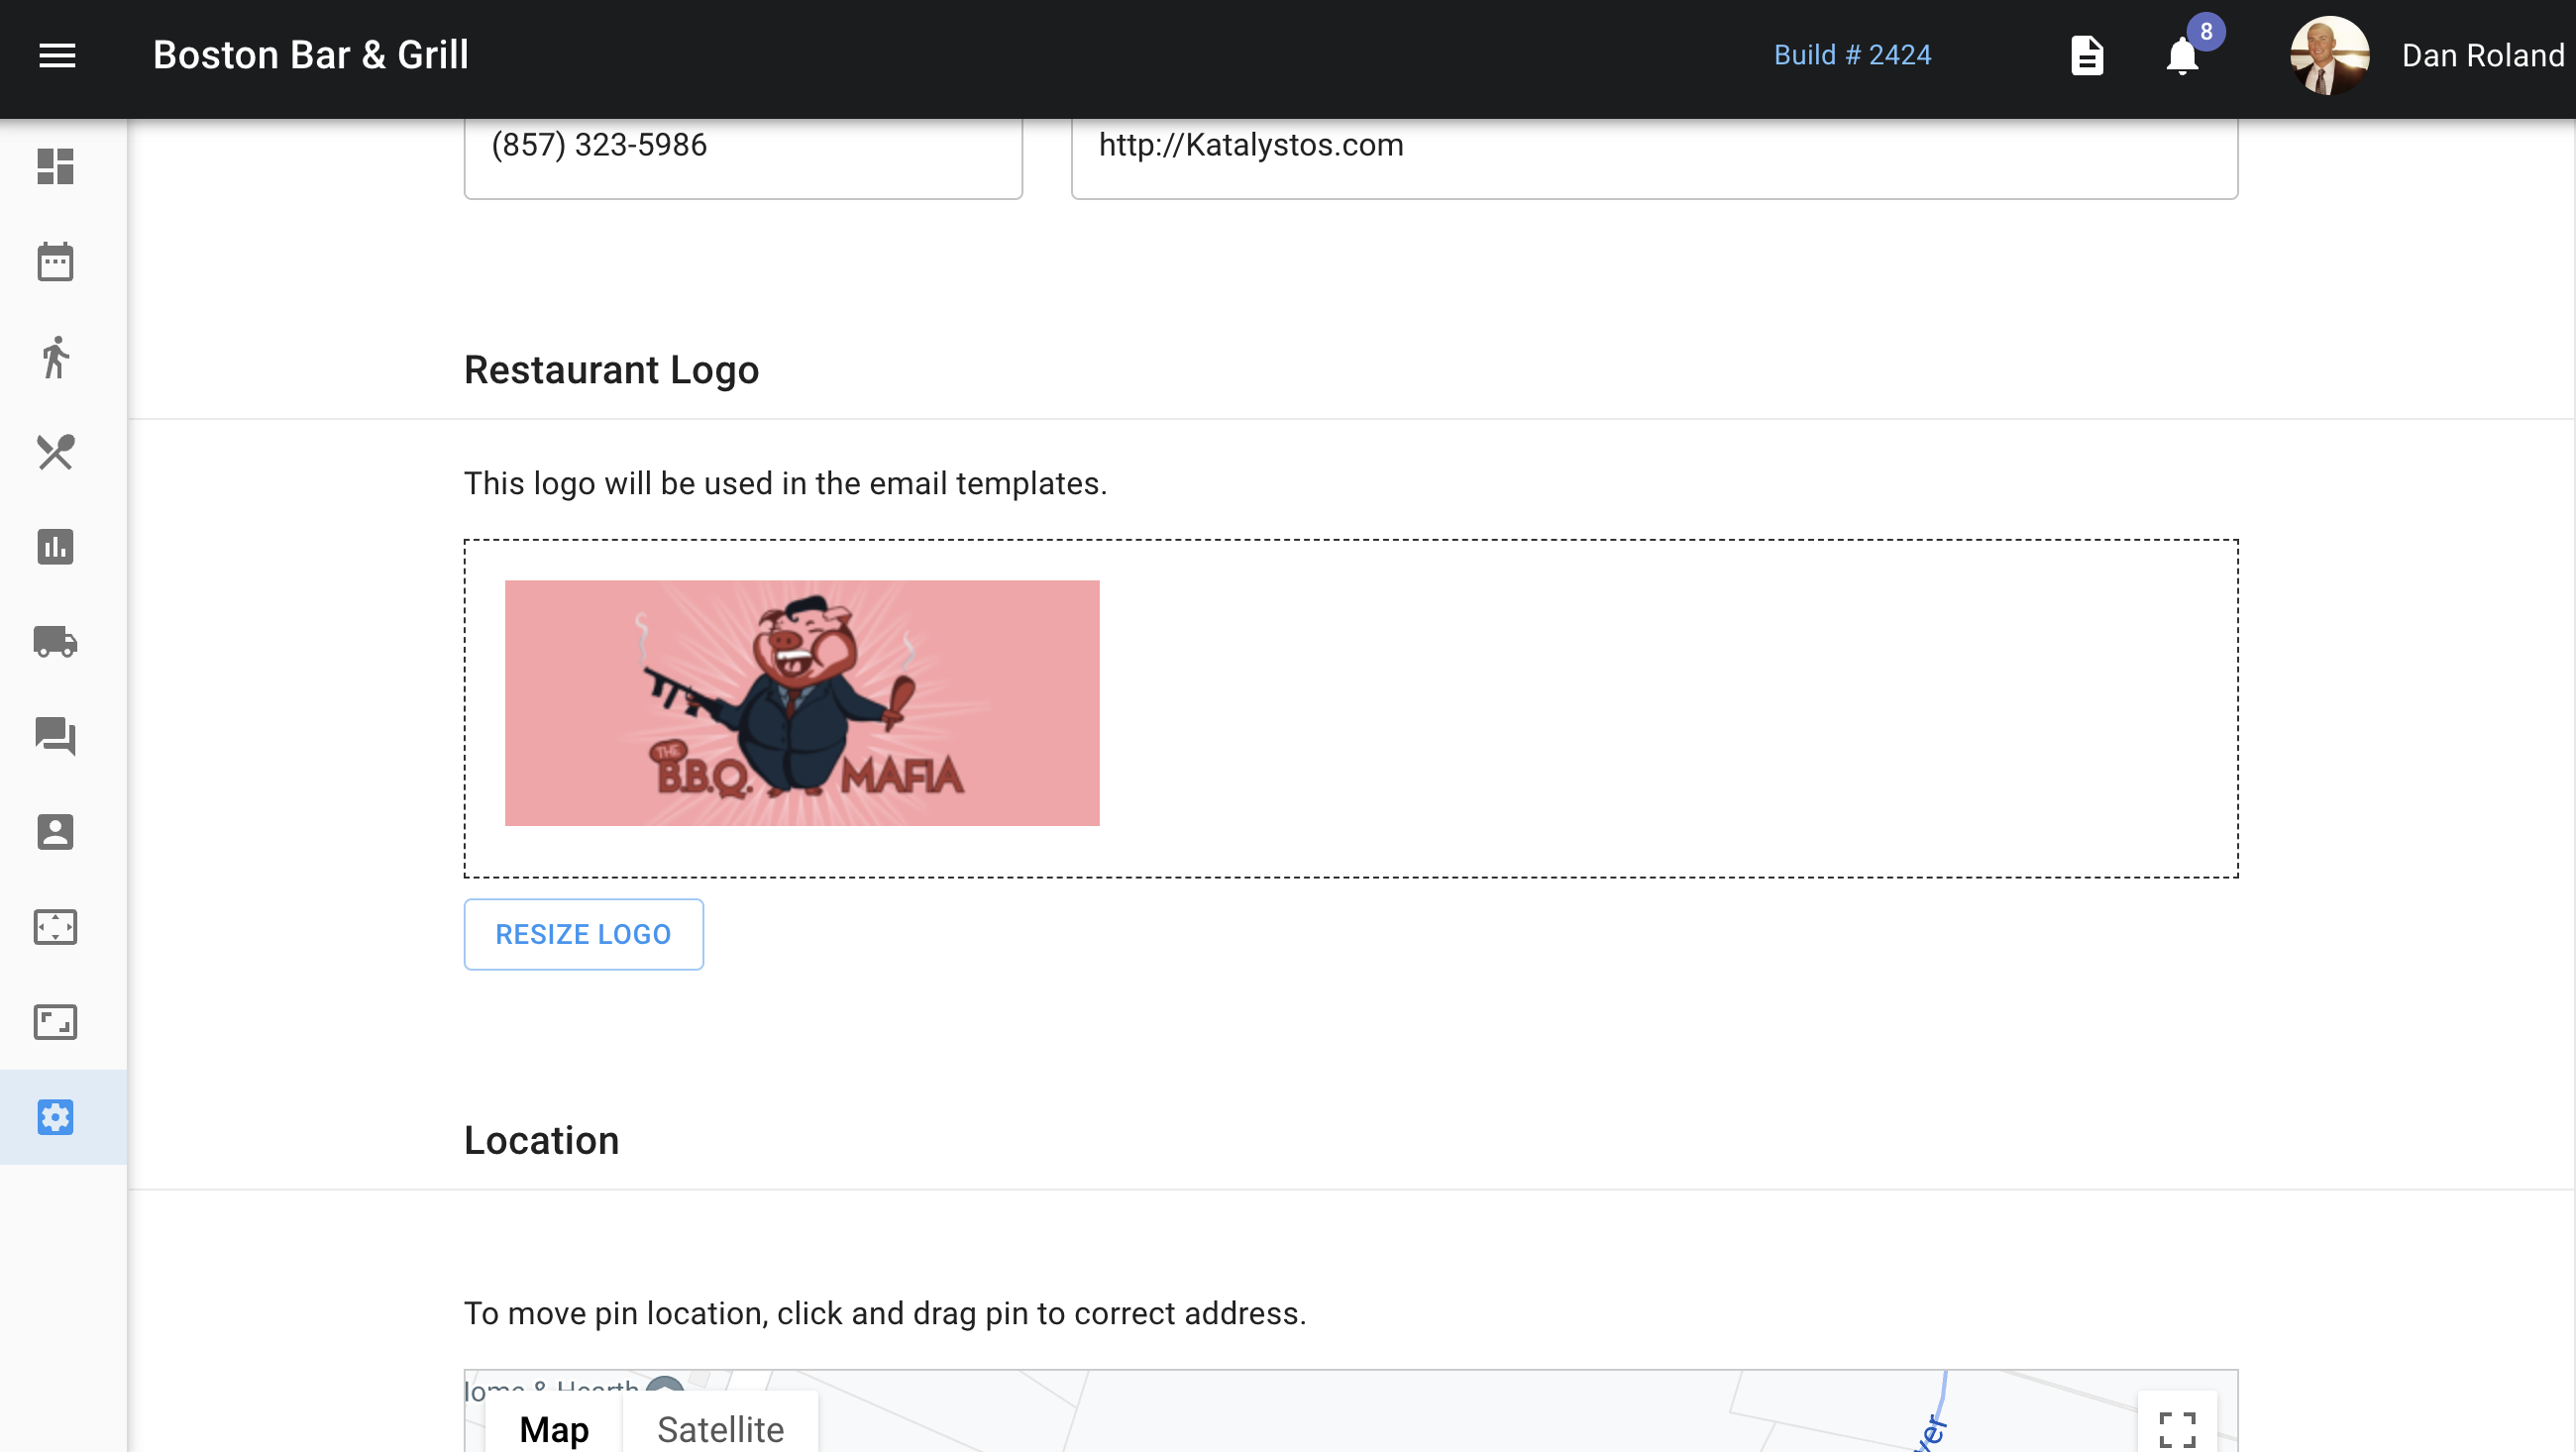
Task: Click the walking person sidebar icon
Action: tap(56, 358)
